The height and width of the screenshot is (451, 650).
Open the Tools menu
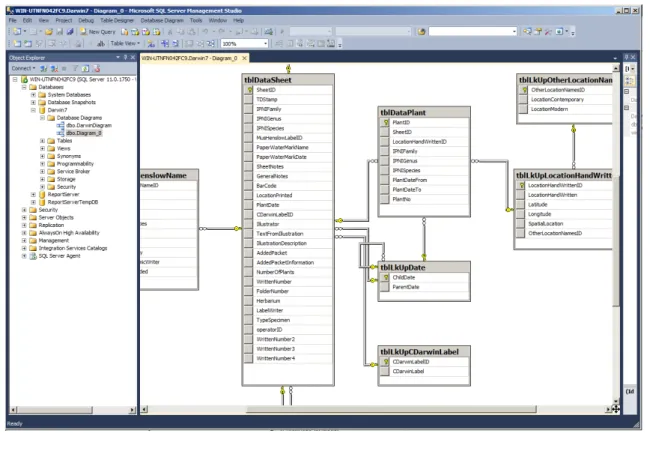click(x=196, y=20)
